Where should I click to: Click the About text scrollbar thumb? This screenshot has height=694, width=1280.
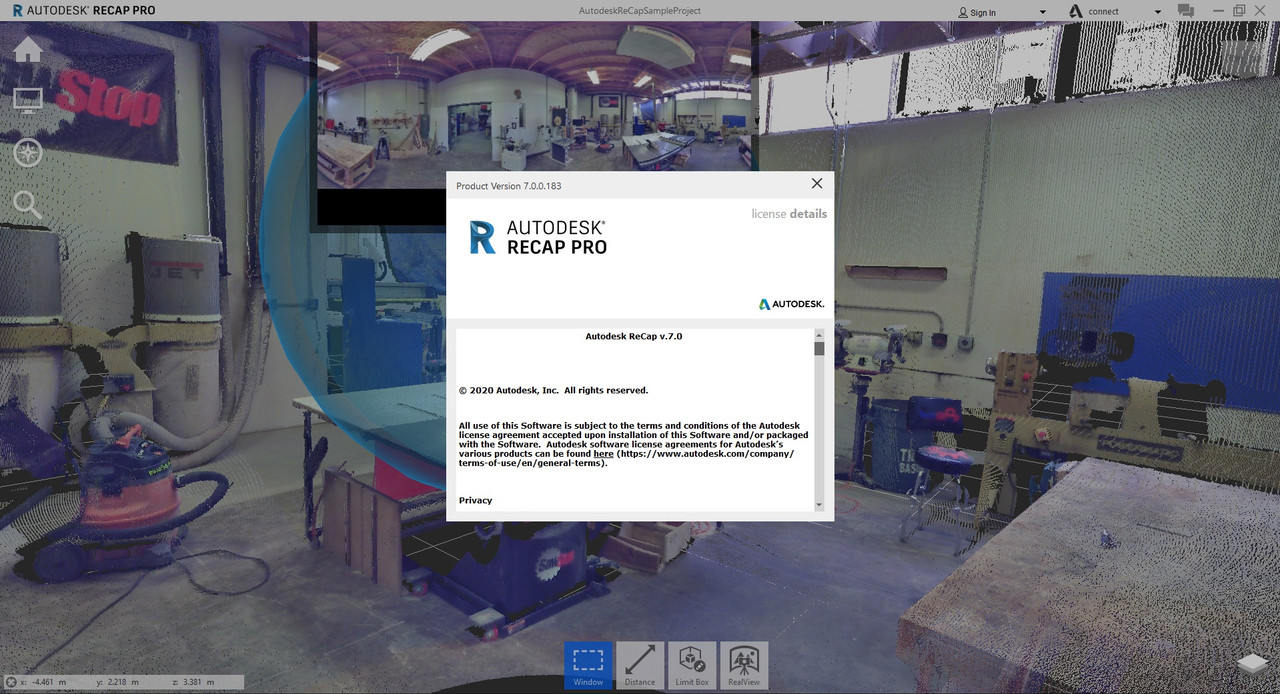pos(819,349)
